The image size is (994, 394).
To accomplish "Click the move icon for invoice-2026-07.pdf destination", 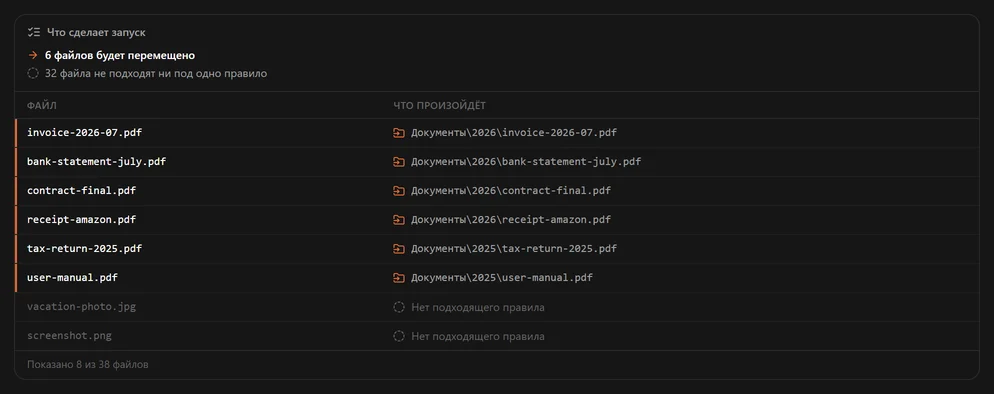I will point(399,133).
